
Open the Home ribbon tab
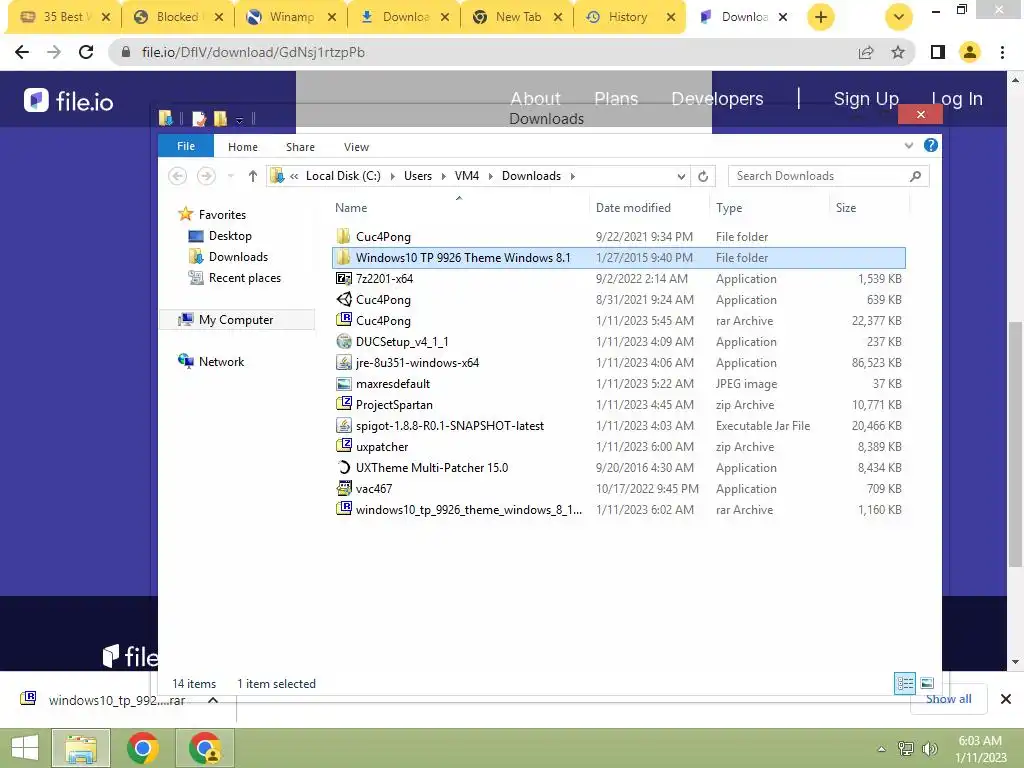243,147
